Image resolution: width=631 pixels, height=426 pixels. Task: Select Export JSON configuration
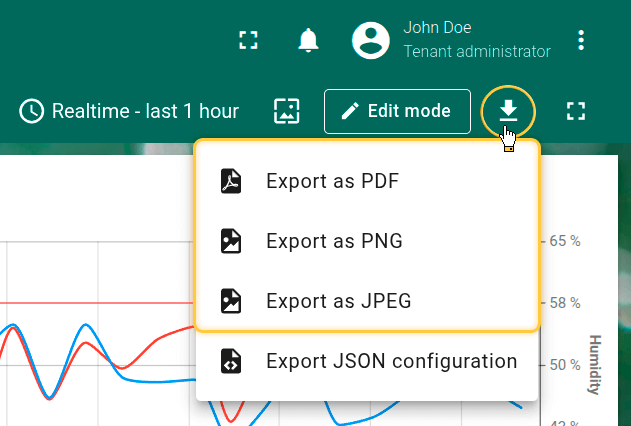click(x=391, y=361)
